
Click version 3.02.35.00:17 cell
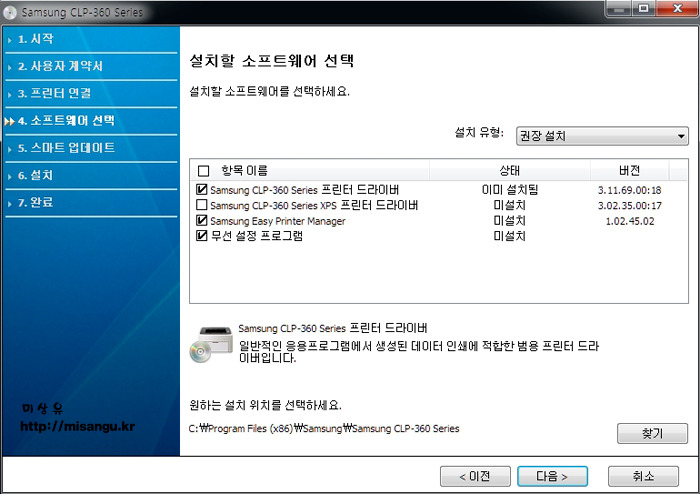(629, 206)
